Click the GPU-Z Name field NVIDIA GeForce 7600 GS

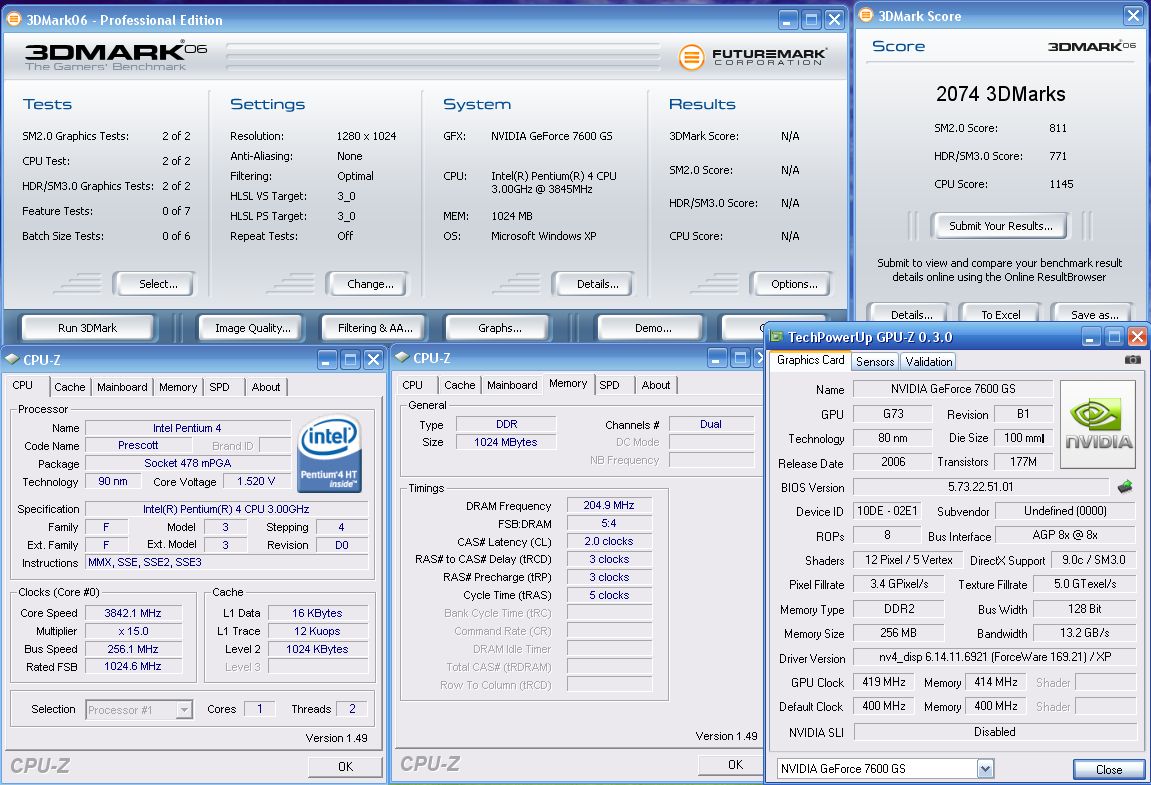(953, 389)
